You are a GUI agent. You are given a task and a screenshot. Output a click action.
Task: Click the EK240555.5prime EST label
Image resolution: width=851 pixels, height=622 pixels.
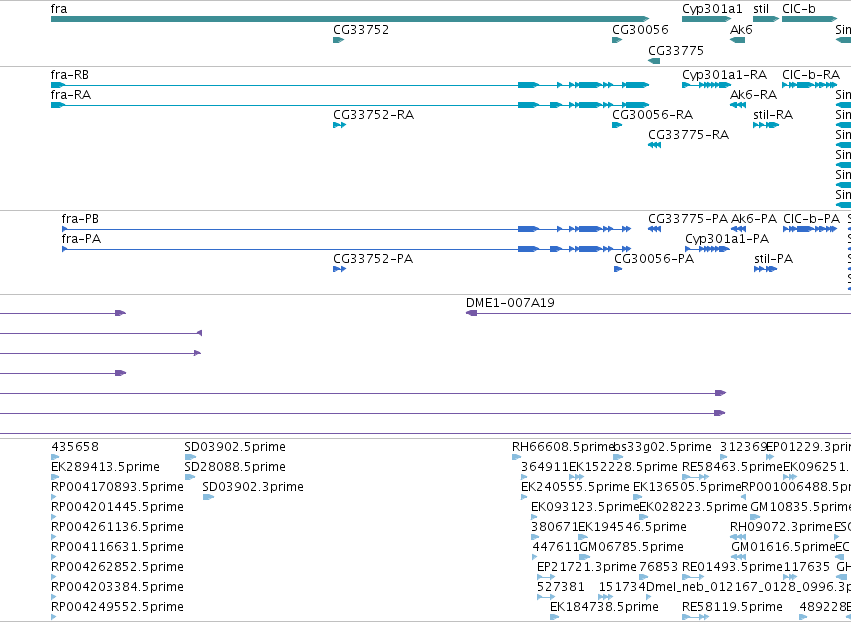[575, 487]
